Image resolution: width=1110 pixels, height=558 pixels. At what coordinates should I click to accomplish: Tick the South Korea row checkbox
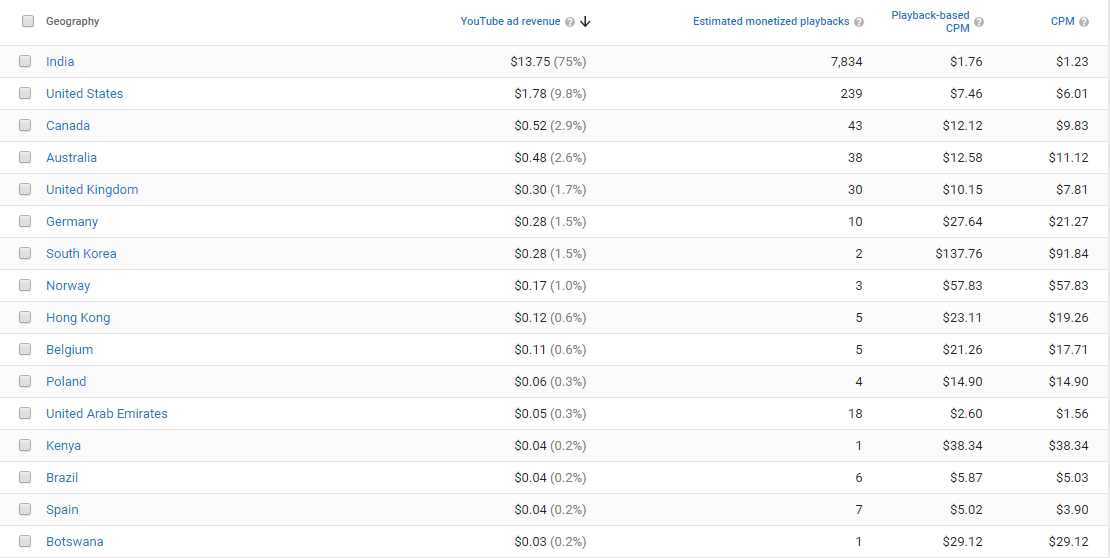coord(25,253)
